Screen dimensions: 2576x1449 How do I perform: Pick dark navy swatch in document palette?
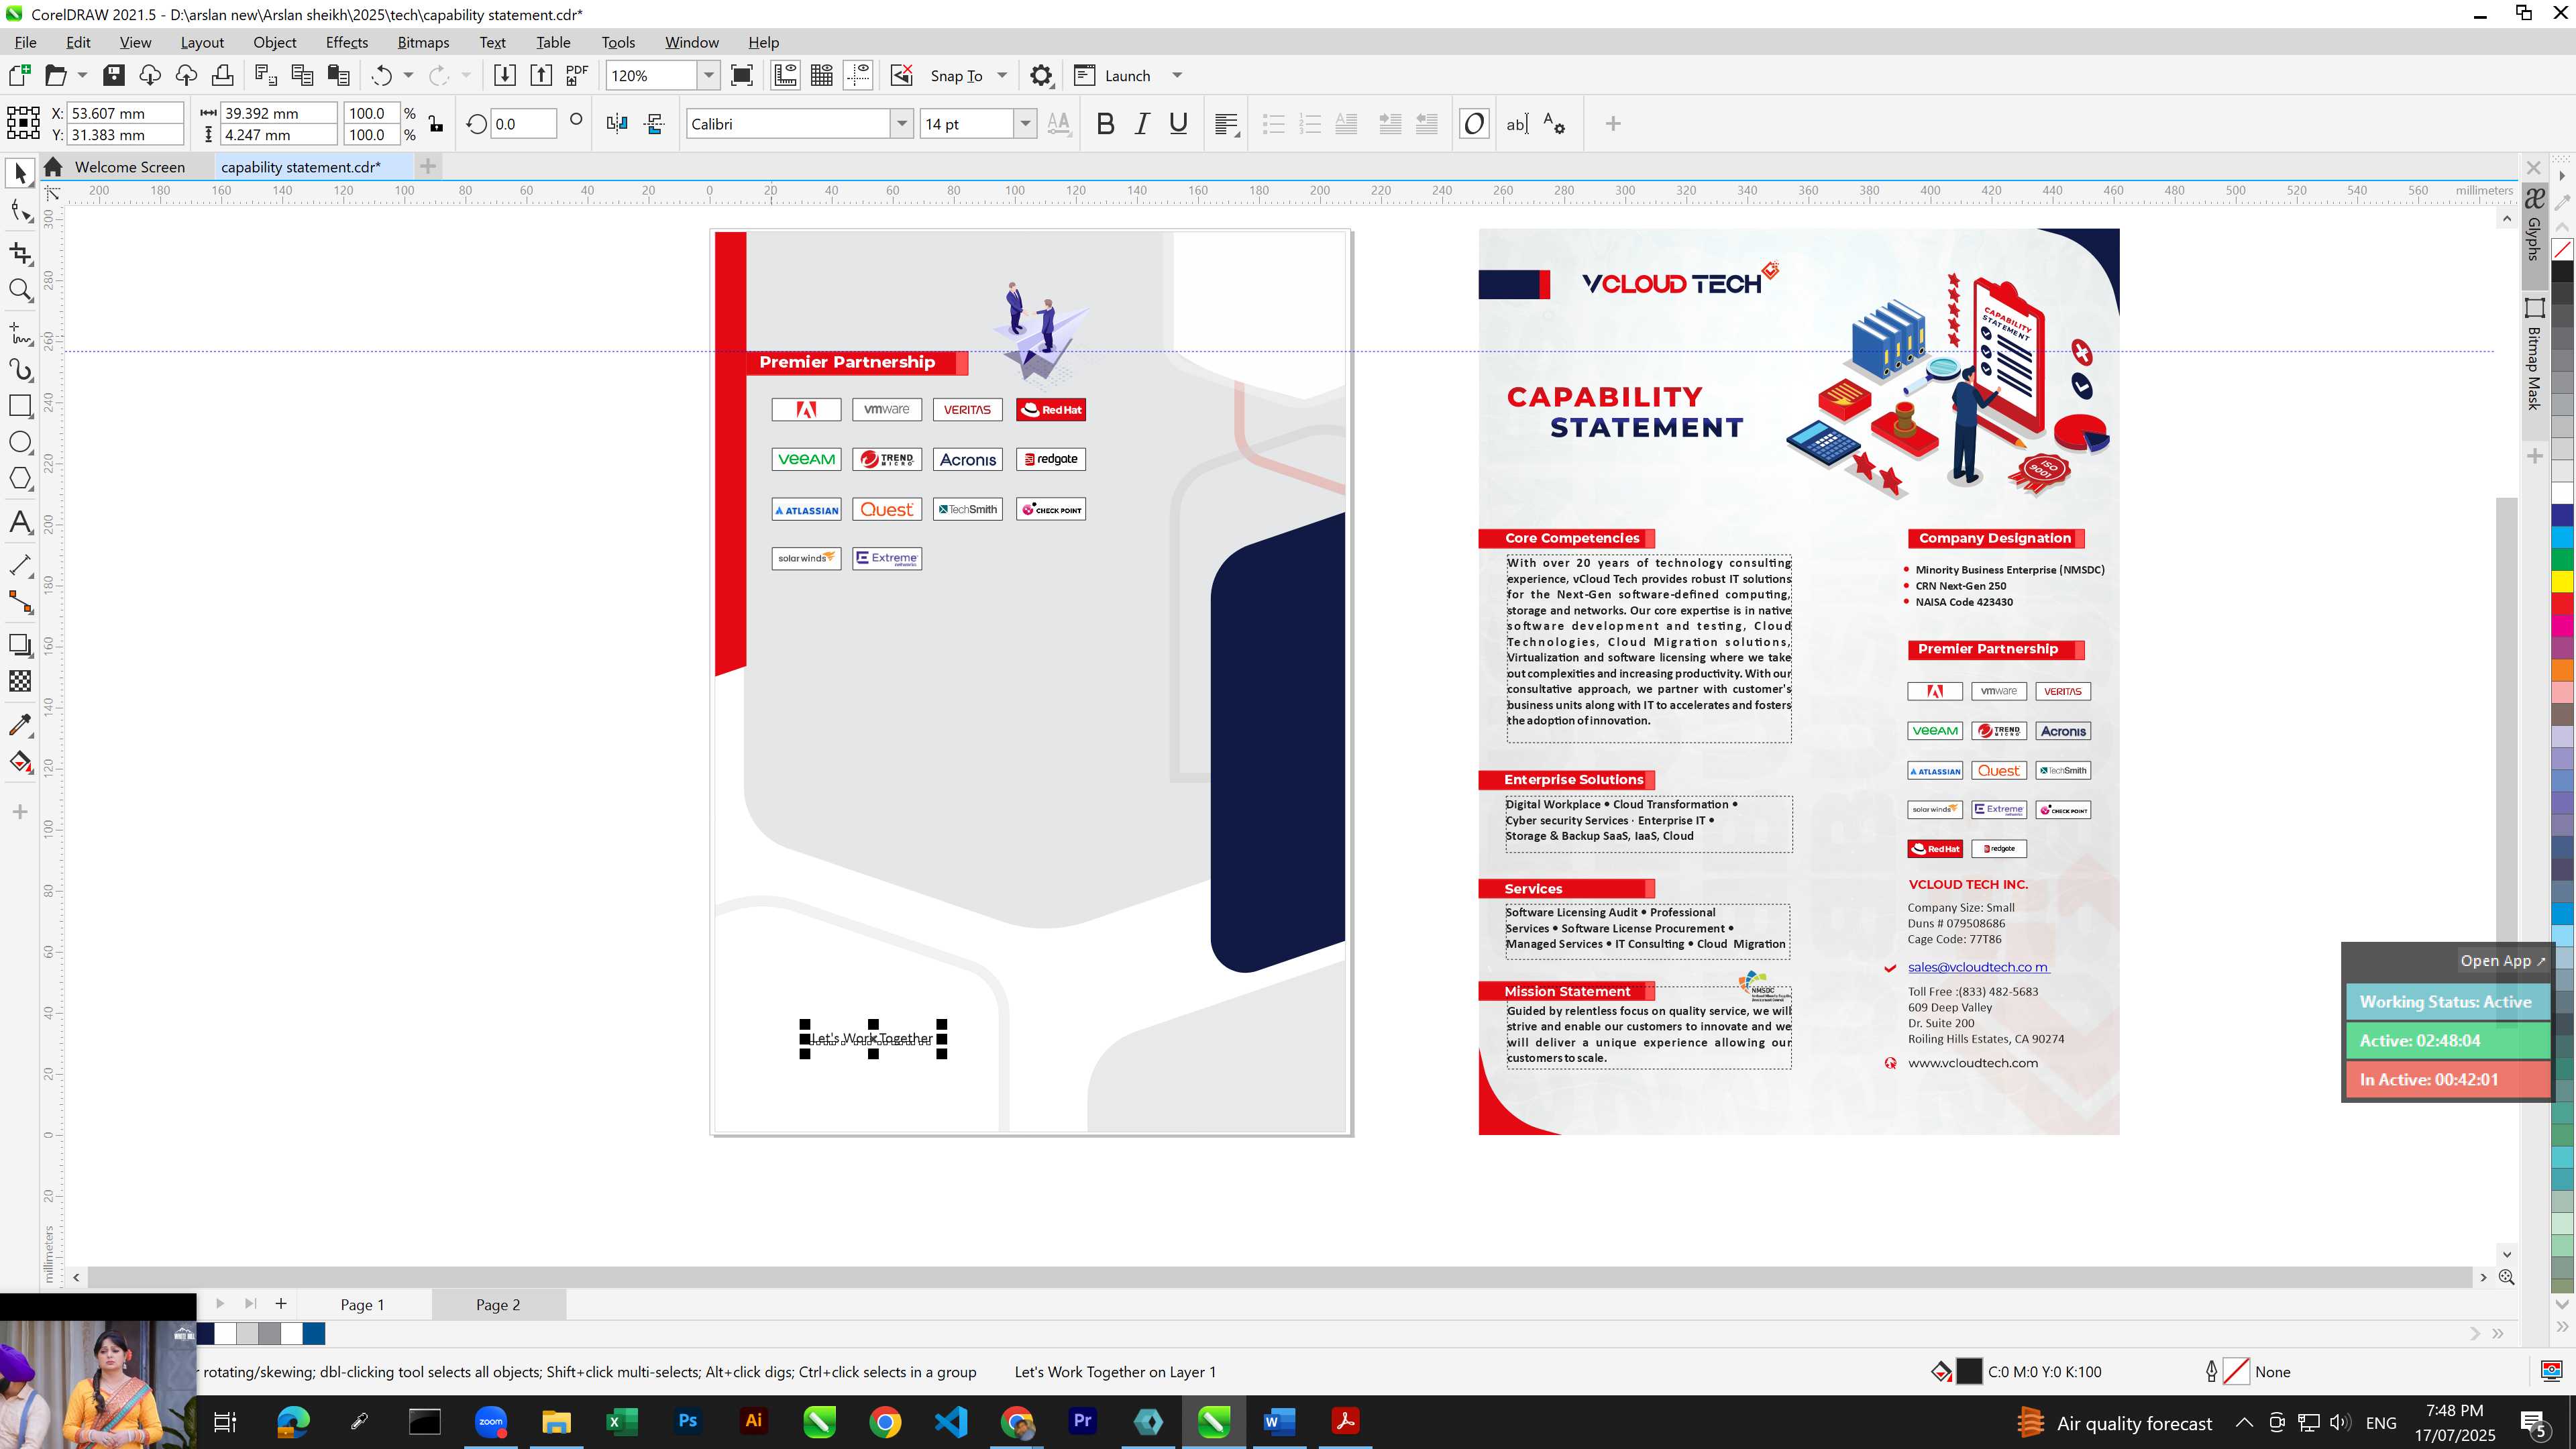coord(205,1333)
